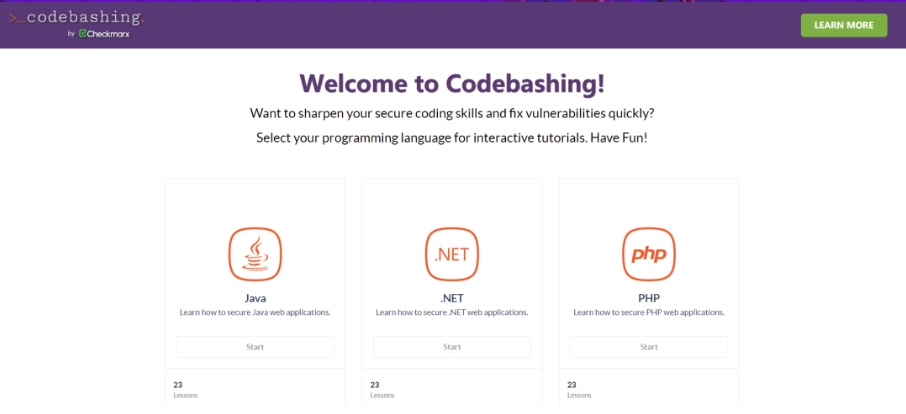Click 'Select your programming language' instruction line
The height and width of the screenshot is (414, 906).
452,139
